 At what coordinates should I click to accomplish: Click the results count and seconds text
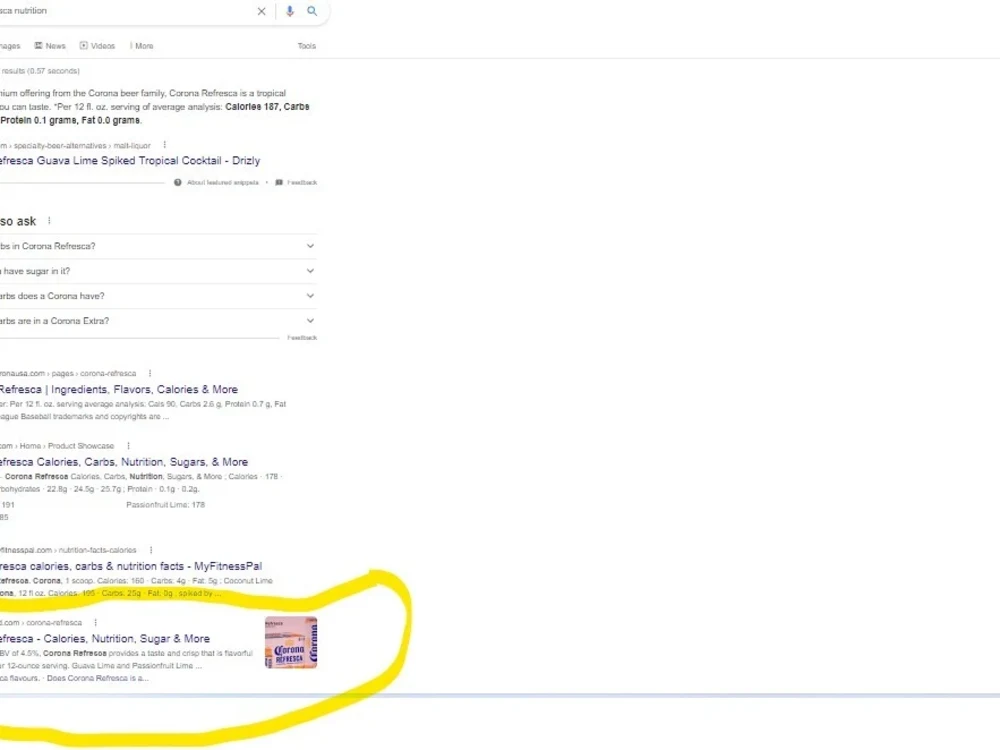40,71
